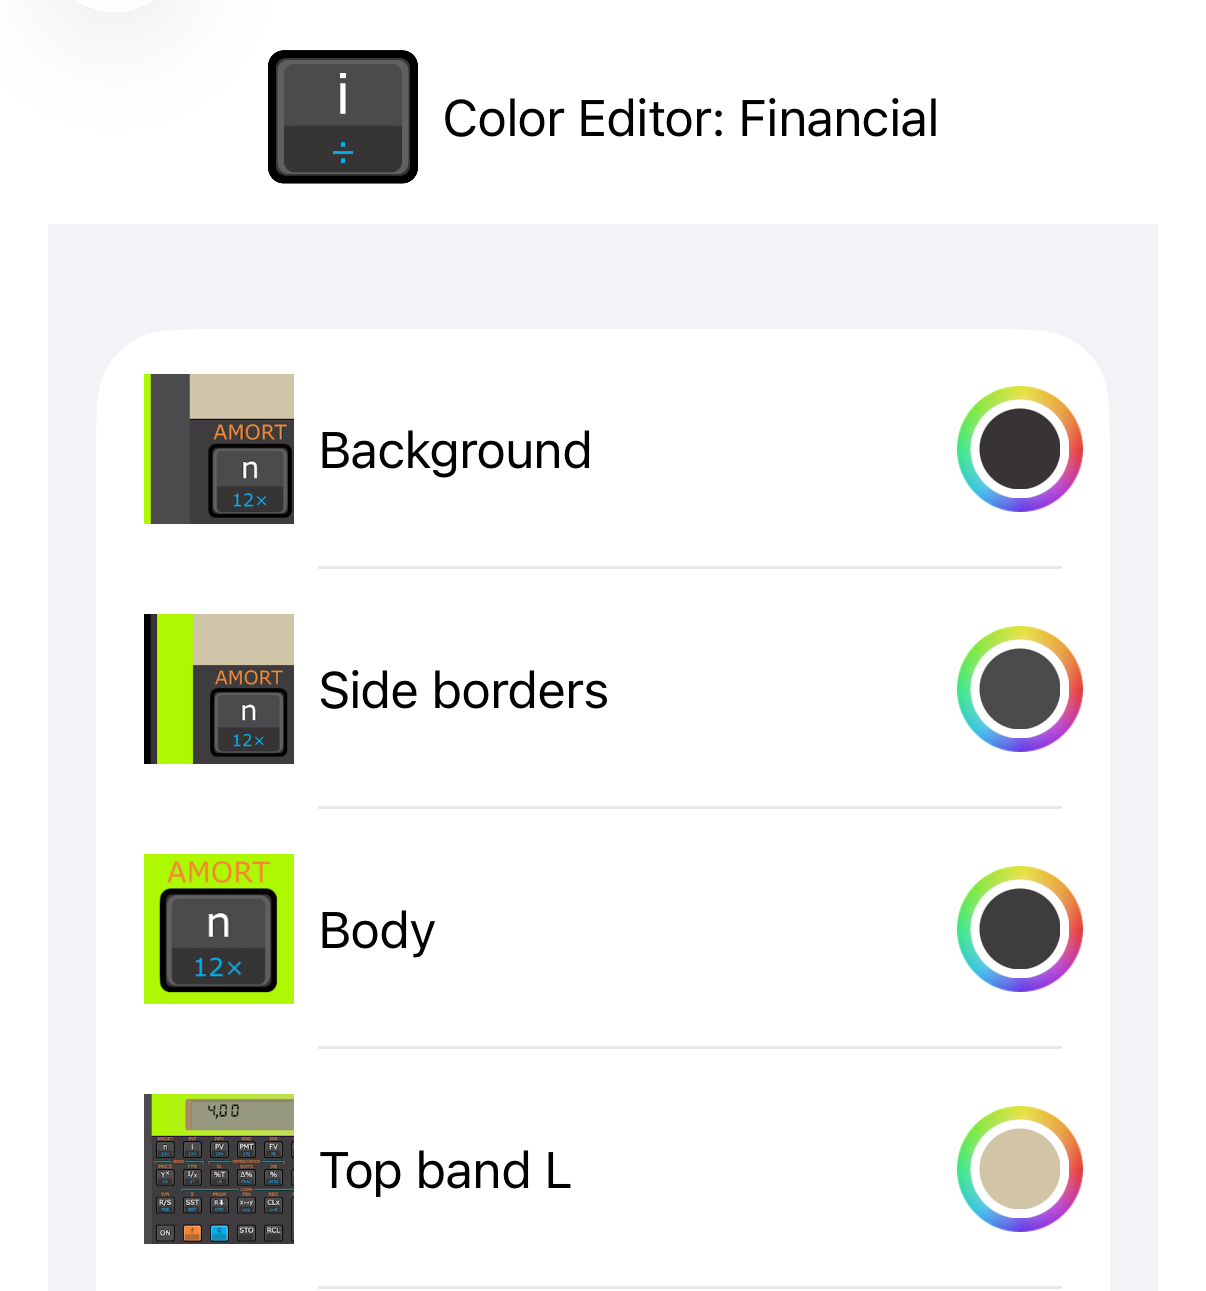Viewport: 1206px width, 1291px height.
Task: Tap the "n 12×" key in Body preview
Action: (218, 941)
